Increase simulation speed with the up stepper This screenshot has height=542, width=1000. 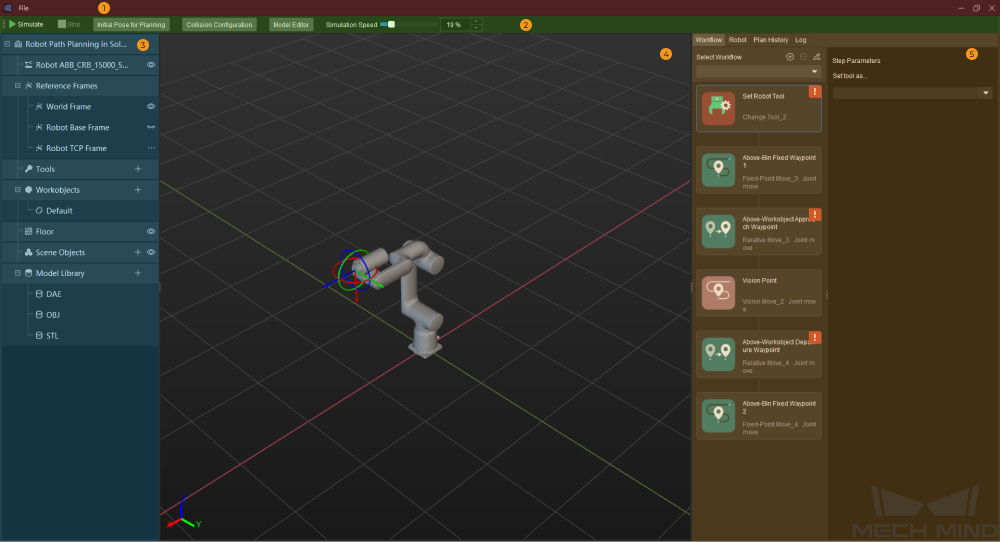pyautogui.click(x=476, y=22)
